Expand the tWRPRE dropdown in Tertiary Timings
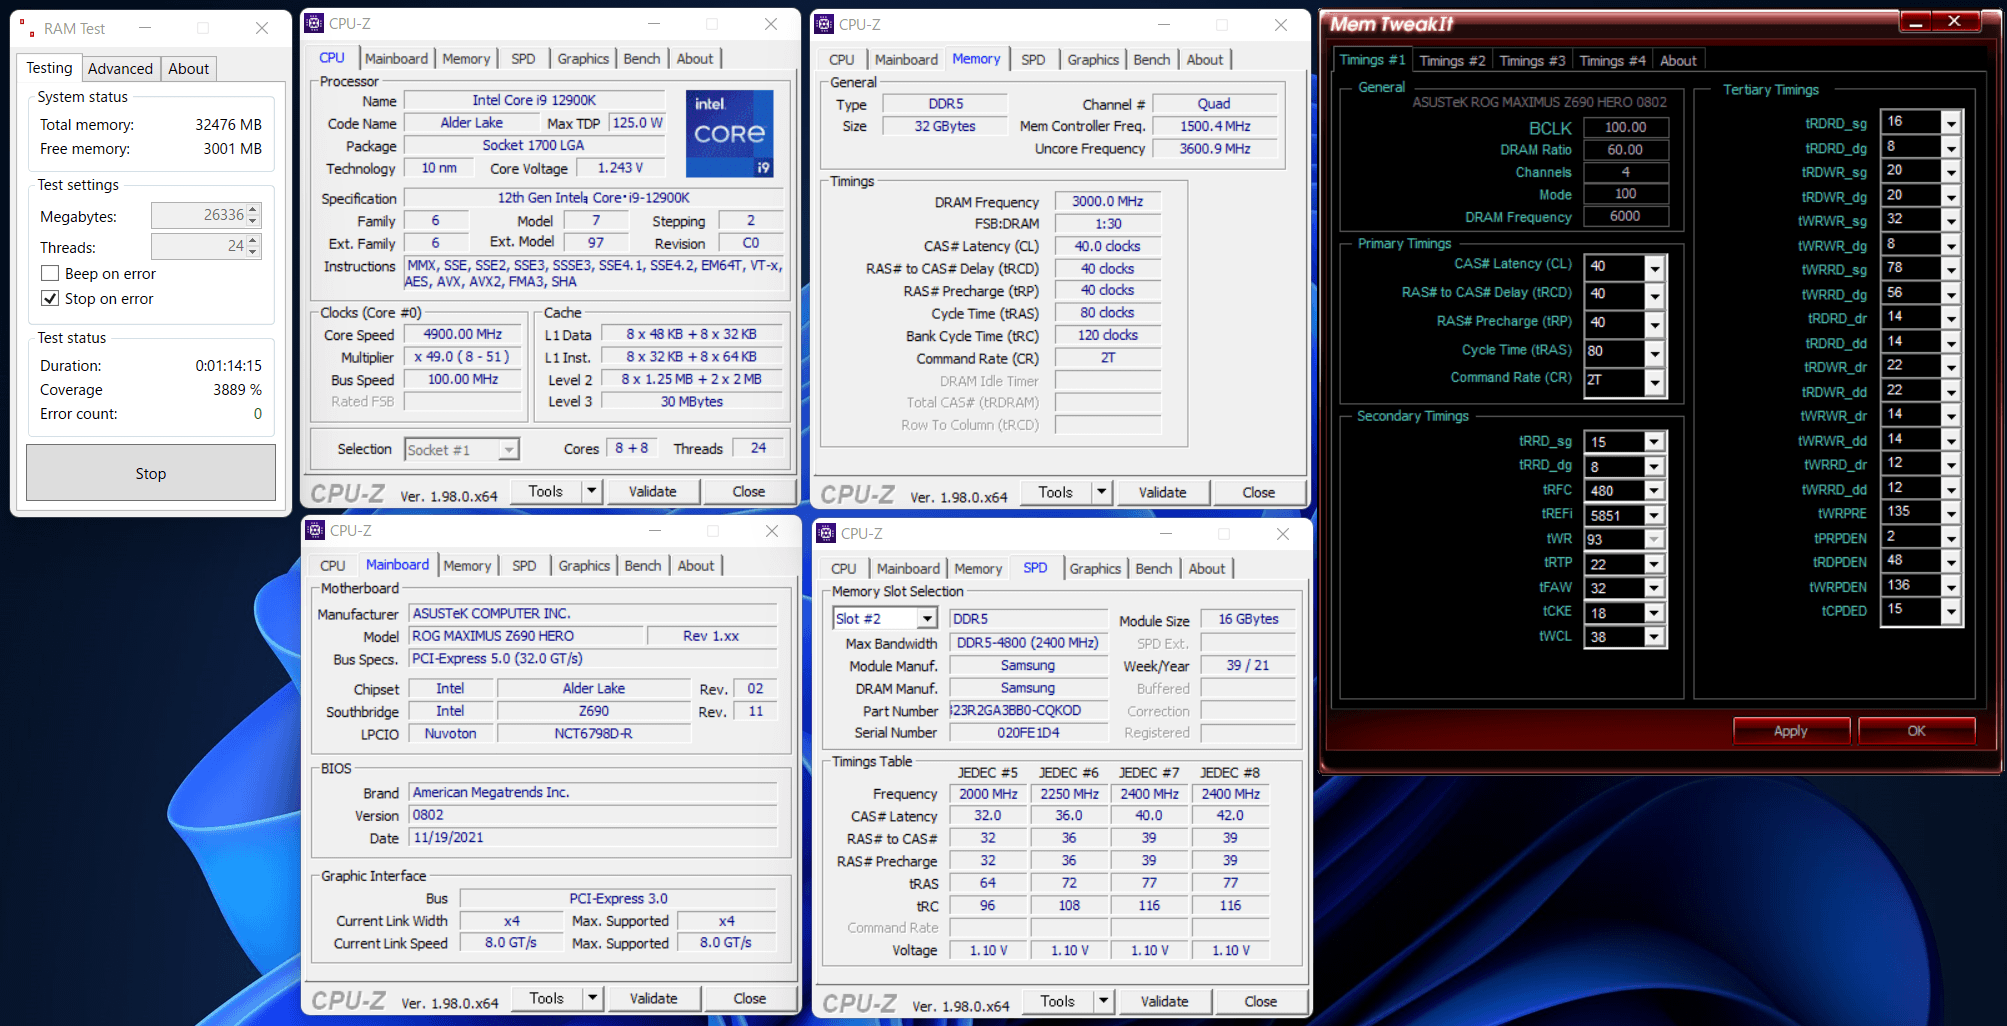This screenshot has height=1026, width=2007. coord(1951,513)
